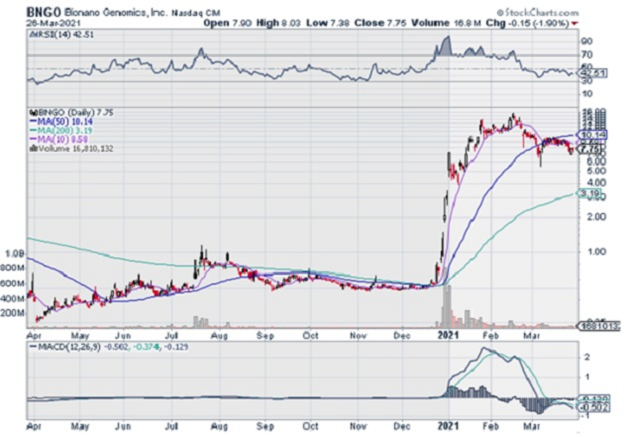Click Aug on the price panel time axis
Viewport: 630px width, 437px height.
point(219,335)
